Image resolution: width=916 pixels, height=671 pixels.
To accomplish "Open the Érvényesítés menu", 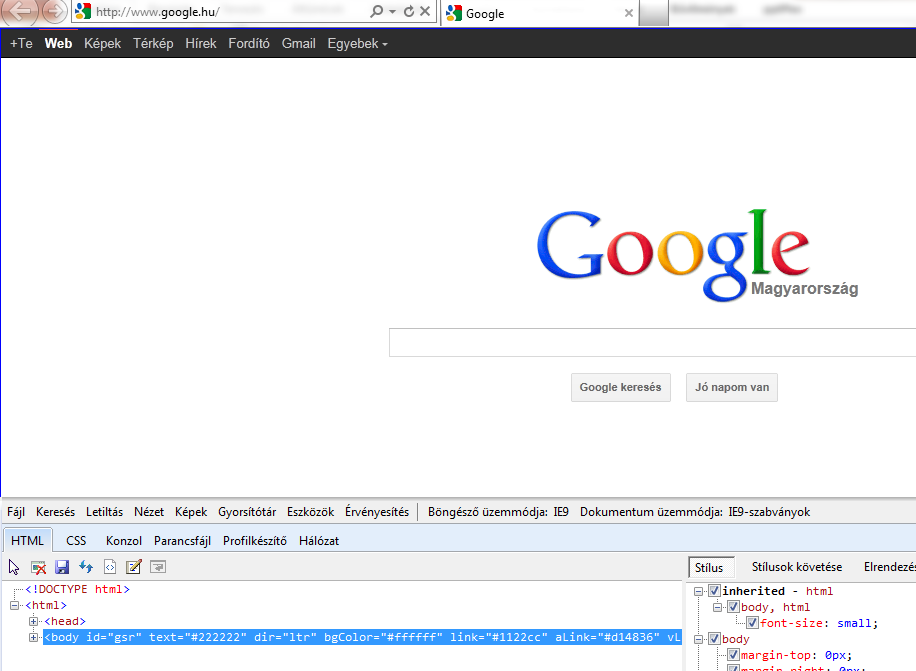I will pyautogui.click(x=377, y=512).
